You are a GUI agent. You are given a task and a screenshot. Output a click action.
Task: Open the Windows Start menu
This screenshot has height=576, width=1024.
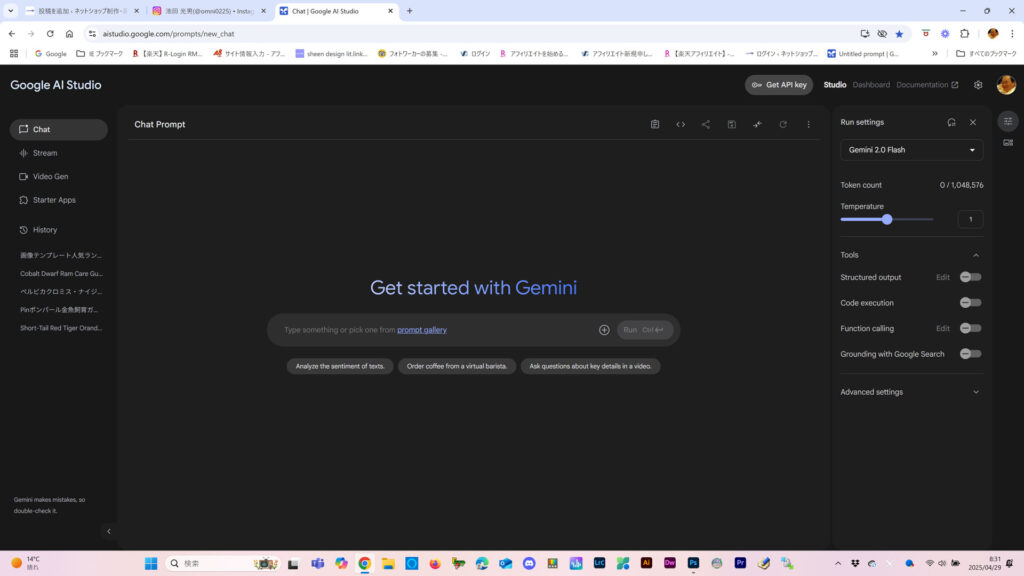pos(151,563)
